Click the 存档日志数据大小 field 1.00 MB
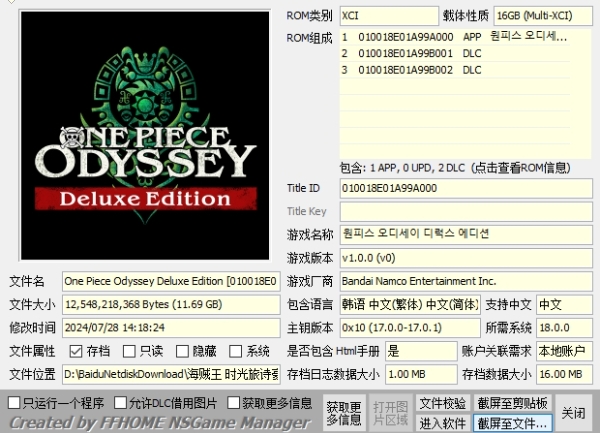601x433 pixels. pos(421,374)
